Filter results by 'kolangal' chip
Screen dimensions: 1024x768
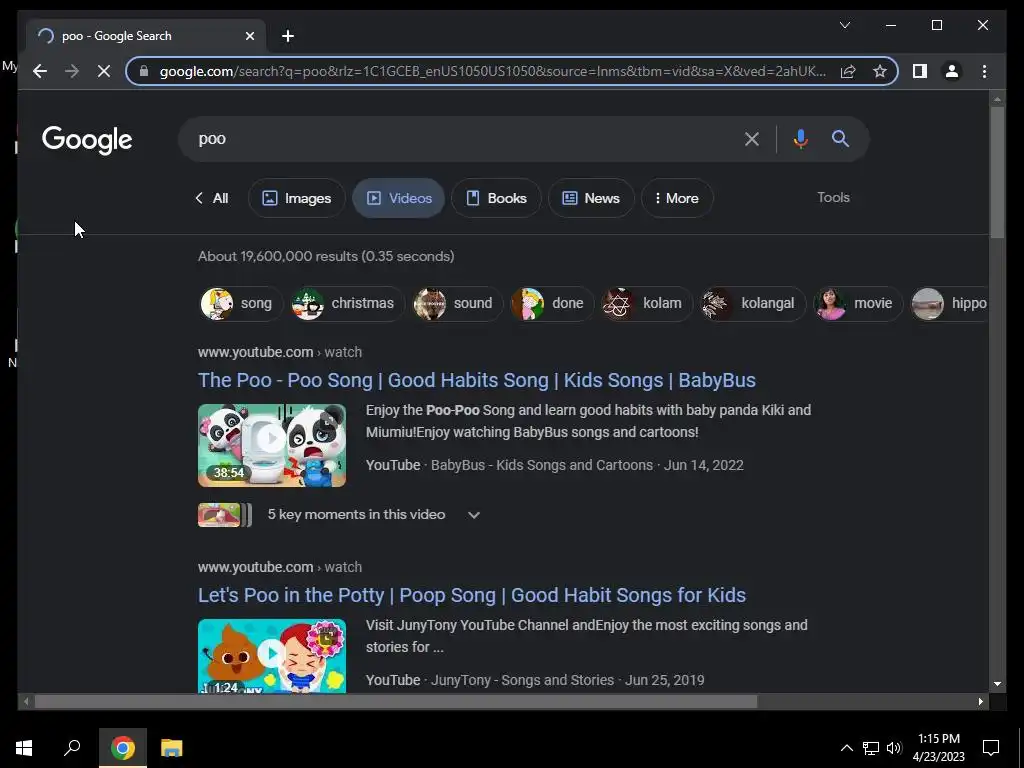point(752,303)
